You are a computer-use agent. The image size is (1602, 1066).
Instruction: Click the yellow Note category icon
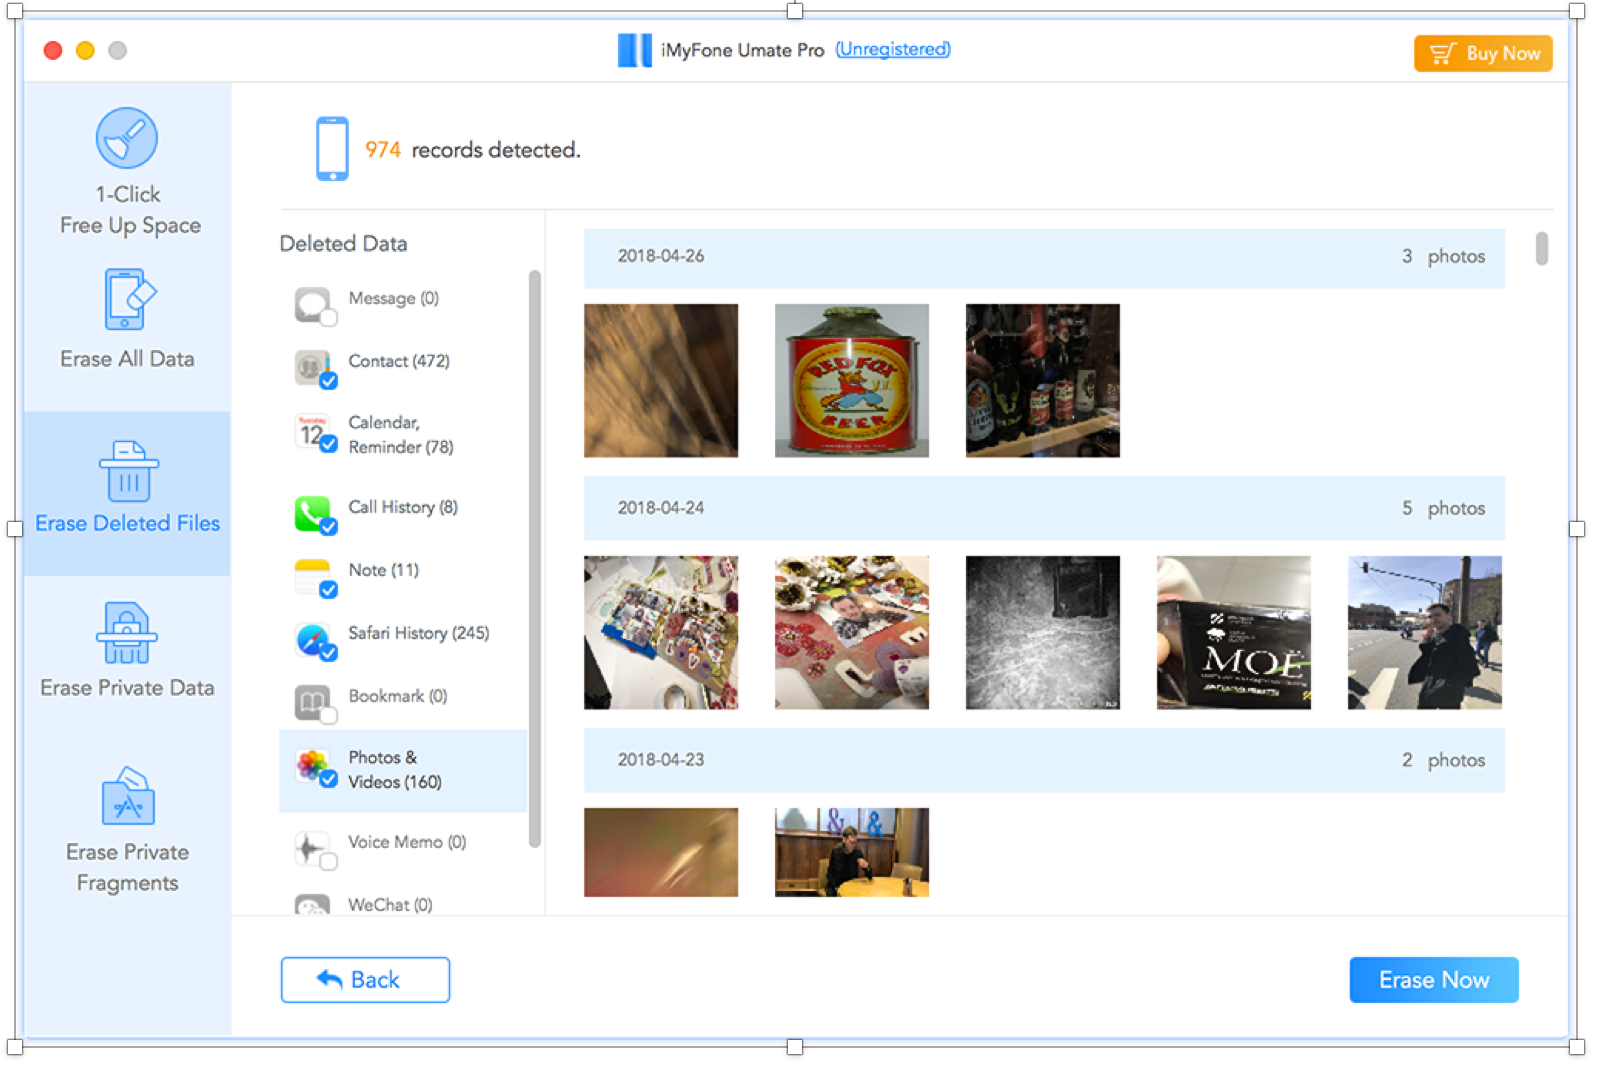click(x=313, y=577)
